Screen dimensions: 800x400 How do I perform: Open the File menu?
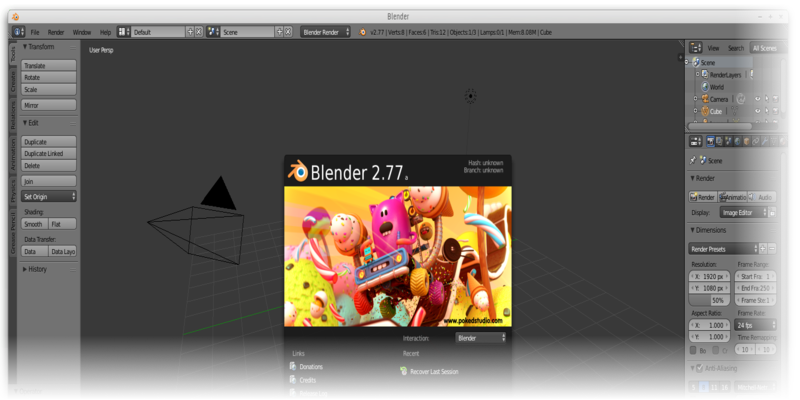(x=35, y=32)
